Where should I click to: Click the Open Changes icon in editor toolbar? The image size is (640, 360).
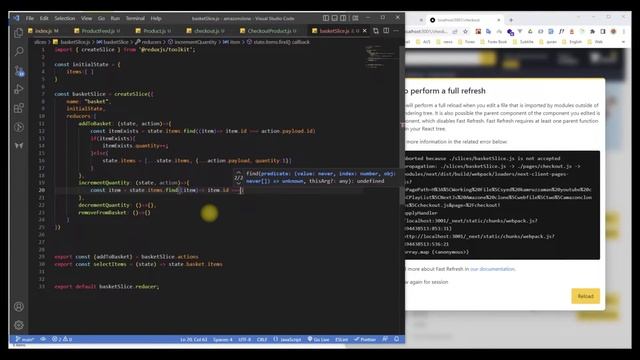tap(376, 31)
